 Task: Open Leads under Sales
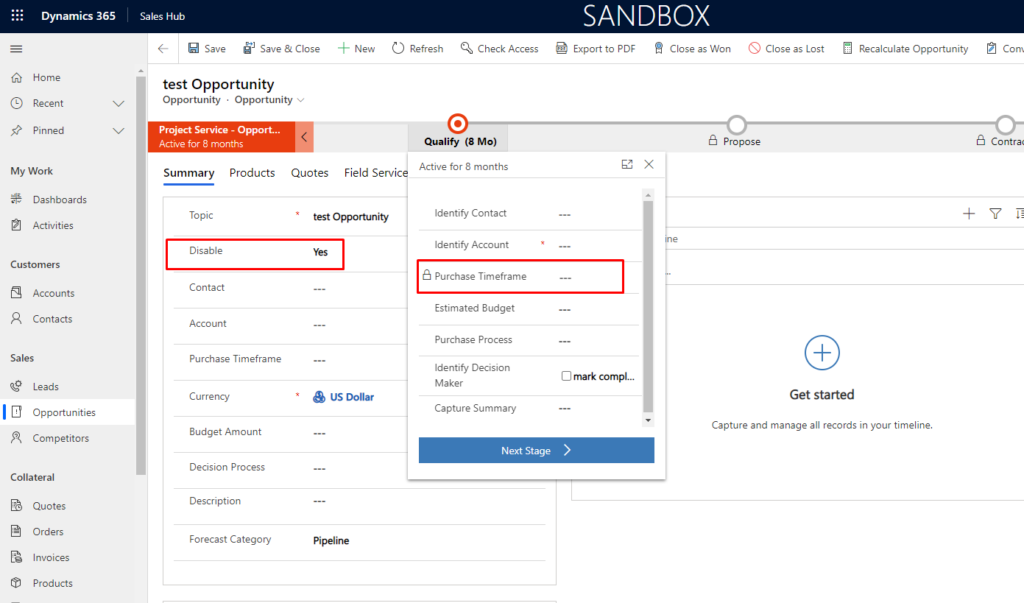[x=46, y=387]
